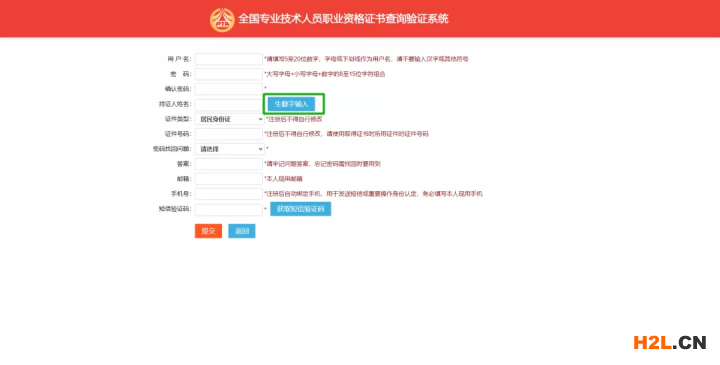Expand the 密码找回问题 dropdown
Image resolution: width=720 pixels, height=365 pixels.
(x=229, y=149)
